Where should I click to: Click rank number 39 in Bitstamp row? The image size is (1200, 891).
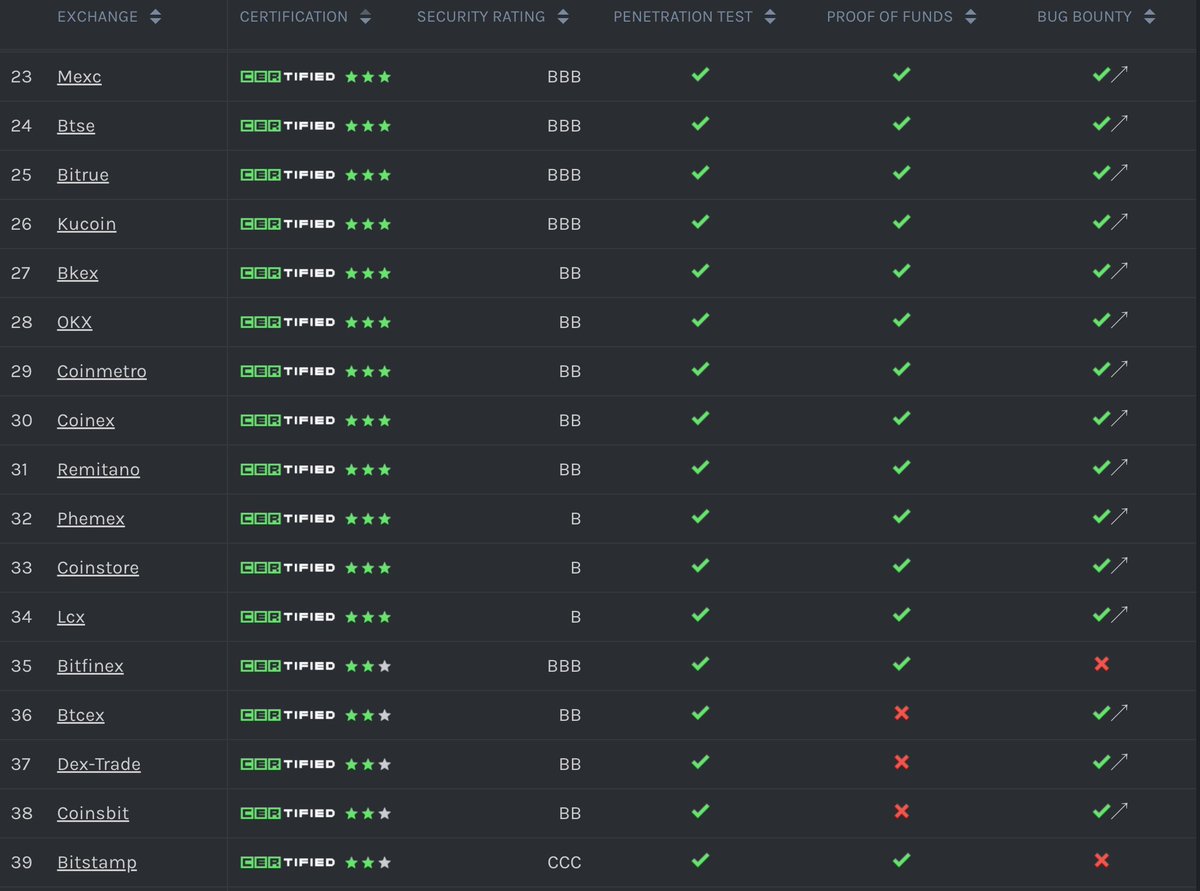pyautogui.click(x=21, y=862)
